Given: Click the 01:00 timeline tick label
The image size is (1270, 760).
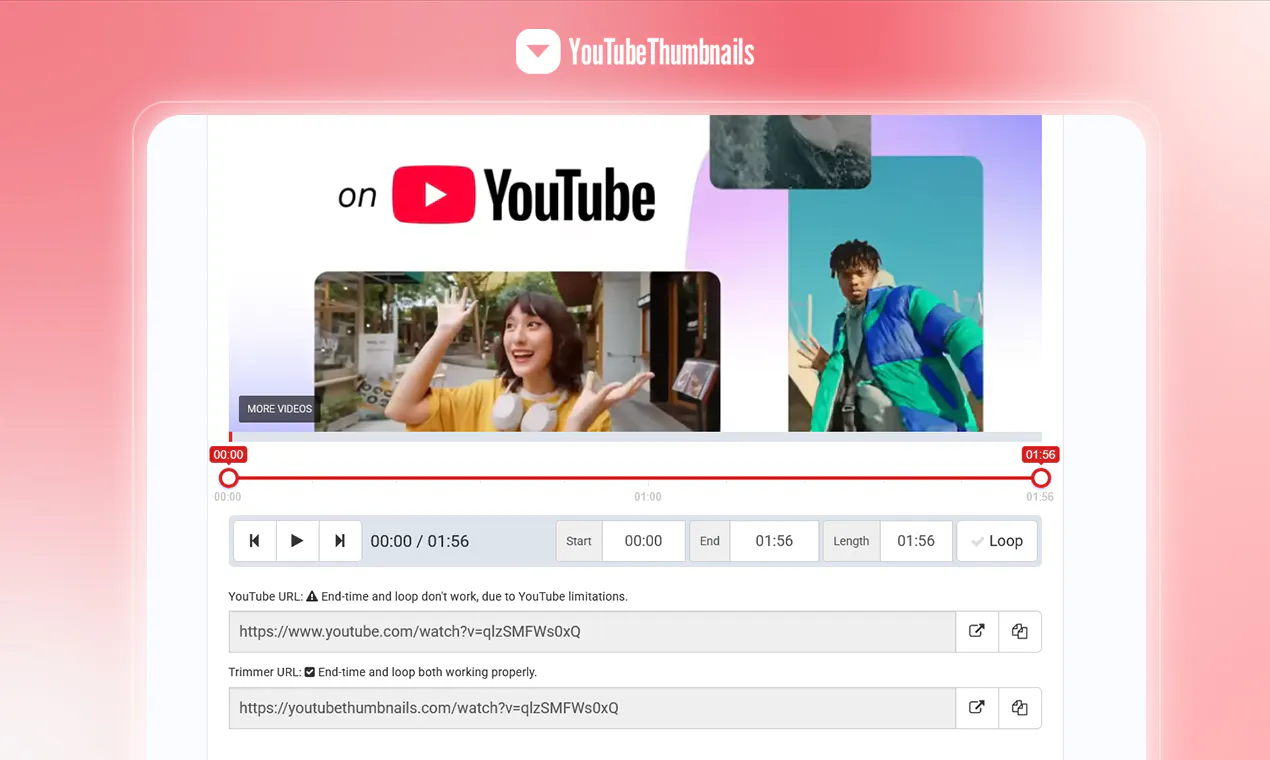Looking at the screenshot, I should 648,497.
